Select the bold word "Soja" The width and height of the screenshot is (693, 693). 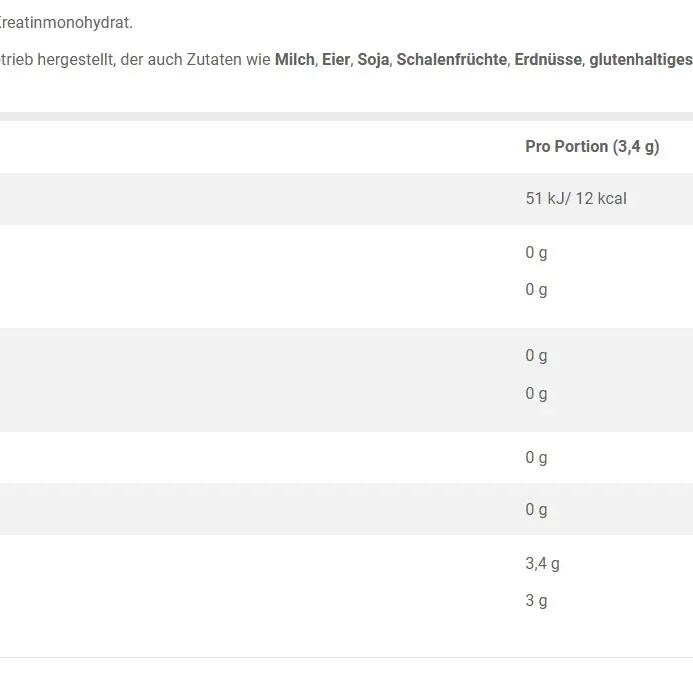[x=373, y=60]
